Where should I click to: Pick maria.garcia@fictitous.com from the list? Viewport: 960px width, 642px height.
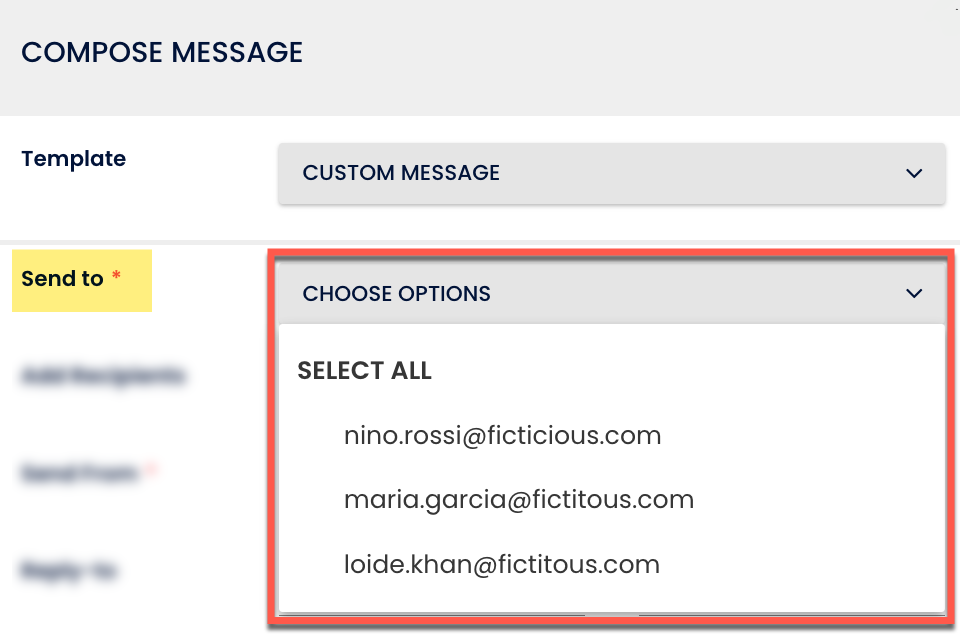tap(518, 500)
